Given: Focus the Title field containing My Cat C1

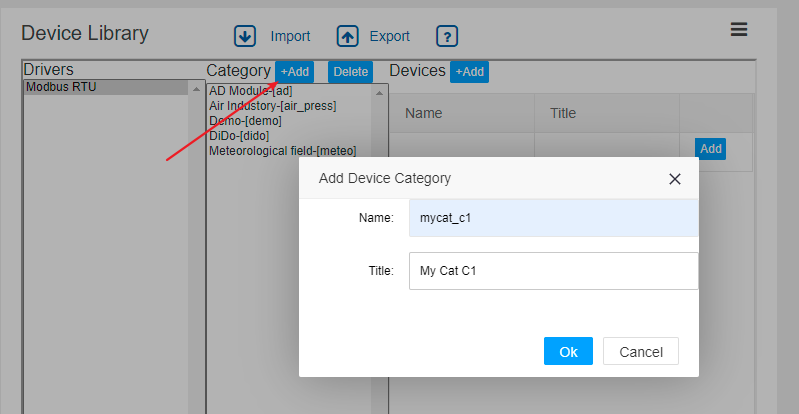Looking at the screenshot, I should click(x=553, y=271).
